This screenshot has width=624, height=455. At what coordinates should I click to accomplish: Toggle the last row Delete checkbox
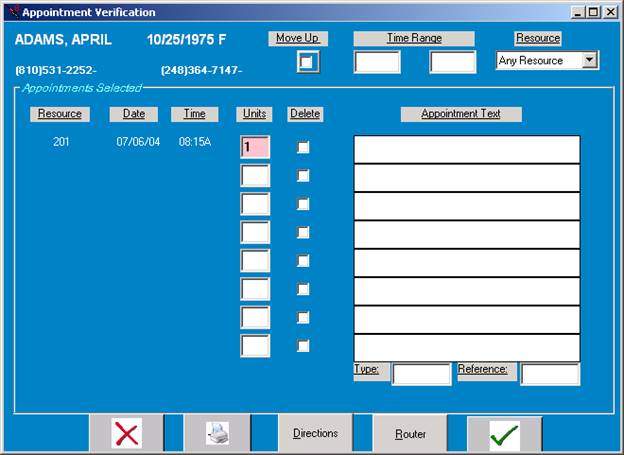pyautogui.click(x=304, y=346)
